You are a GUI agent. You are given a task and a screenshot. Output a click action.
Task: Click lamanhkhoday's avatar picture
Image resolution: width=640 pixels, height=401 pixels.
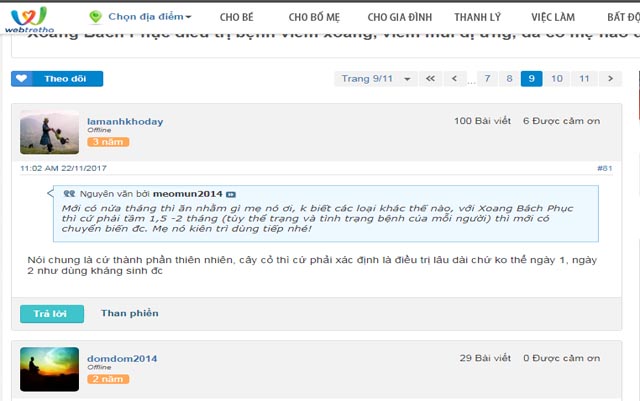[x=49, y=132]
